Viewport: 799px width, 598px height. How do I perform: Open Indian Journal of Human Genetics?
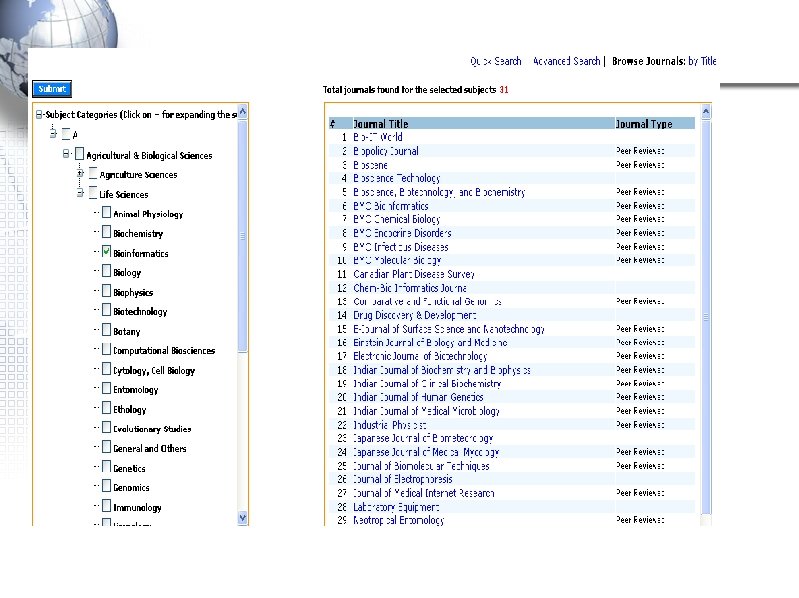418,397
